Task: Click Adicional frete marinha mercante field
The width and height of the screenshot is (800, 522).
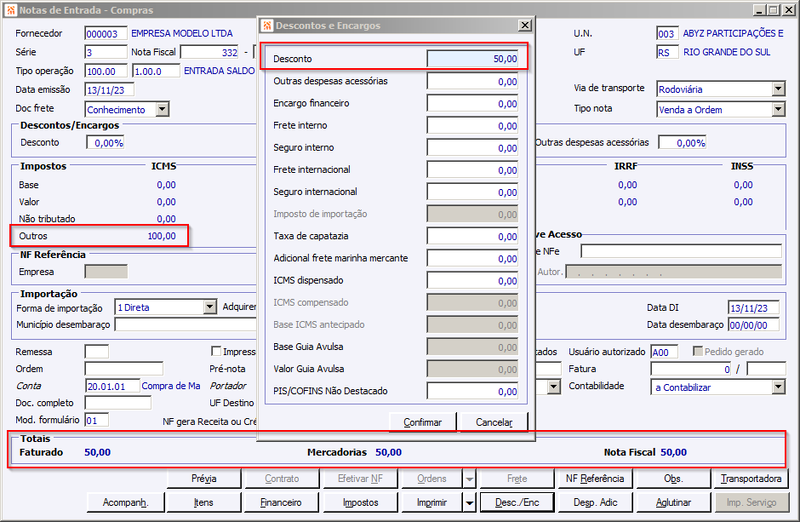Action: coord(472,258)
